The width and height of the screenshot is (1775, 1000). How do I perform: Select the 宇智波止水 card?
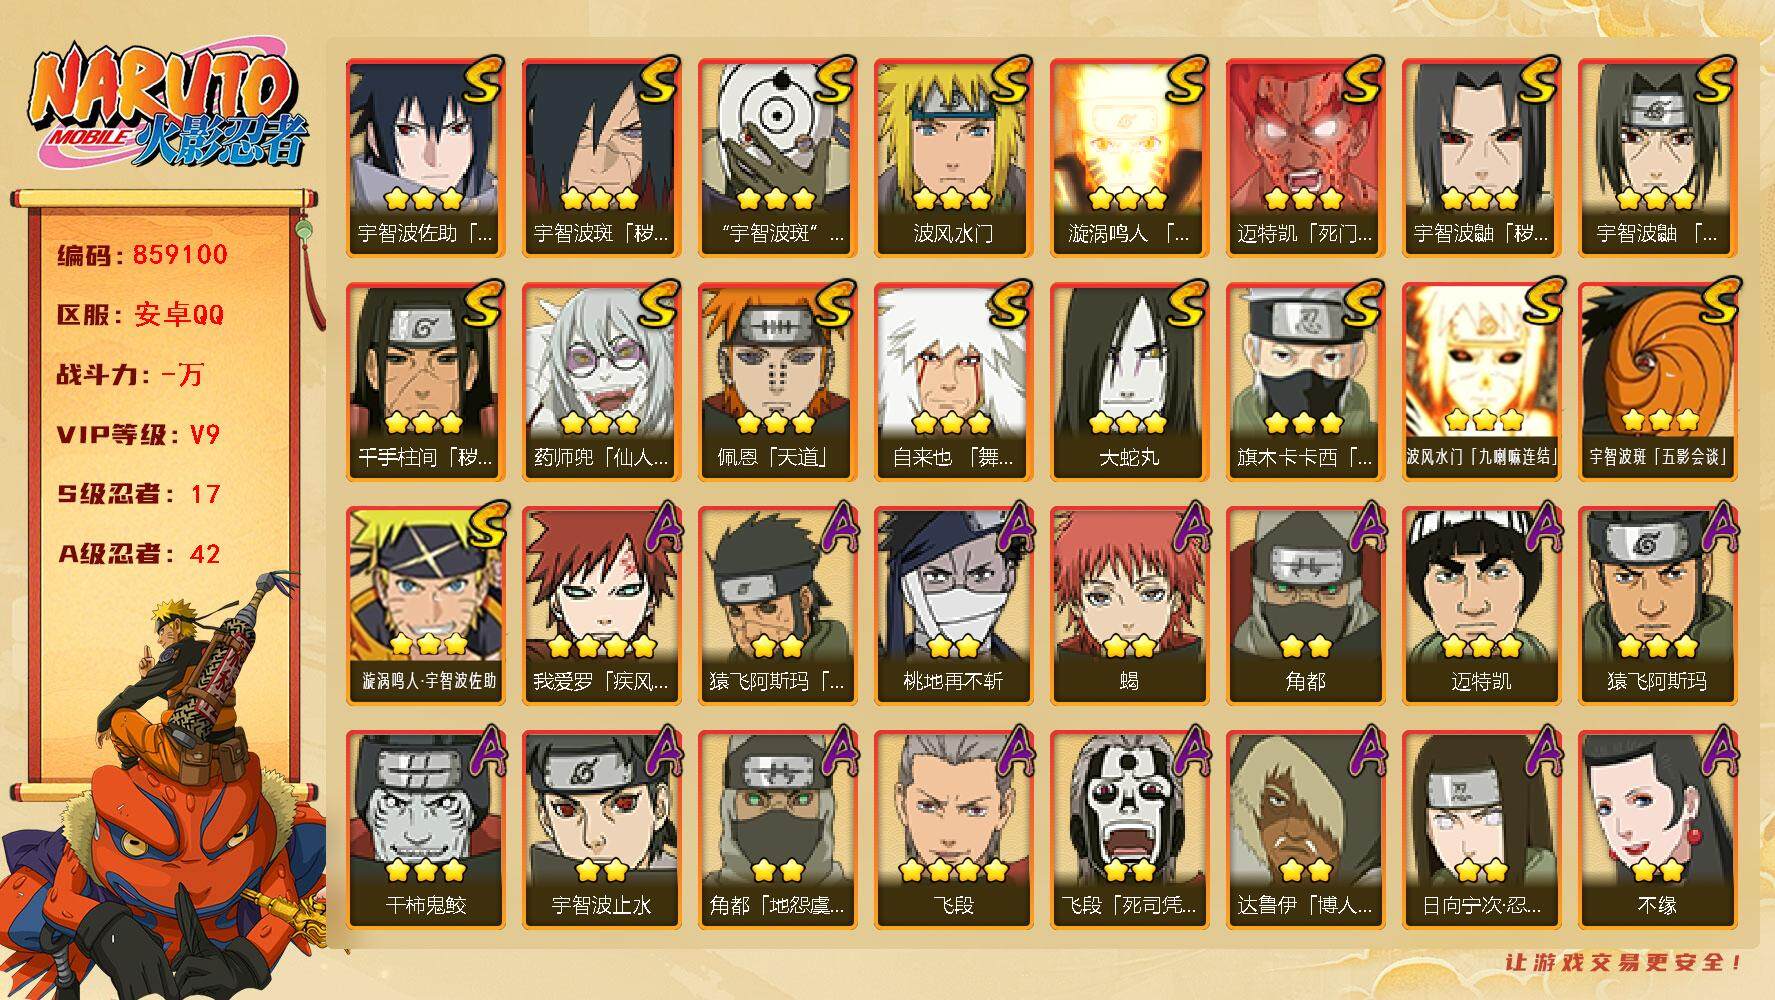click(x=600, y=830)
